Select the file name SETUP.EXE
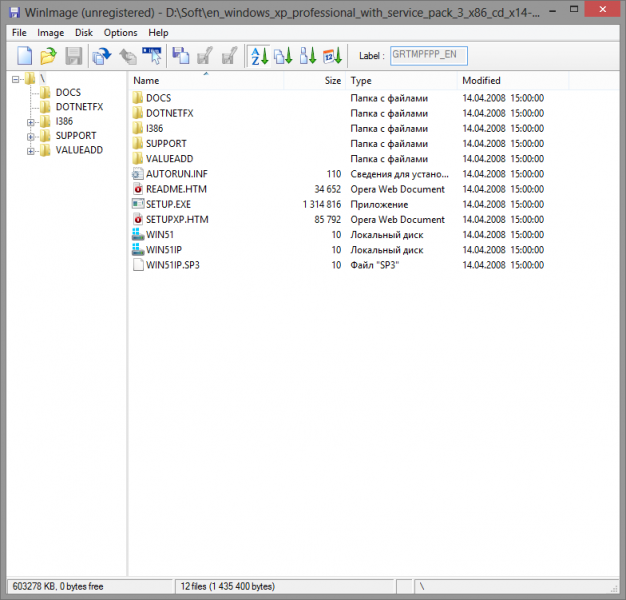Screen dimensions: 626x600 [168, 204]
